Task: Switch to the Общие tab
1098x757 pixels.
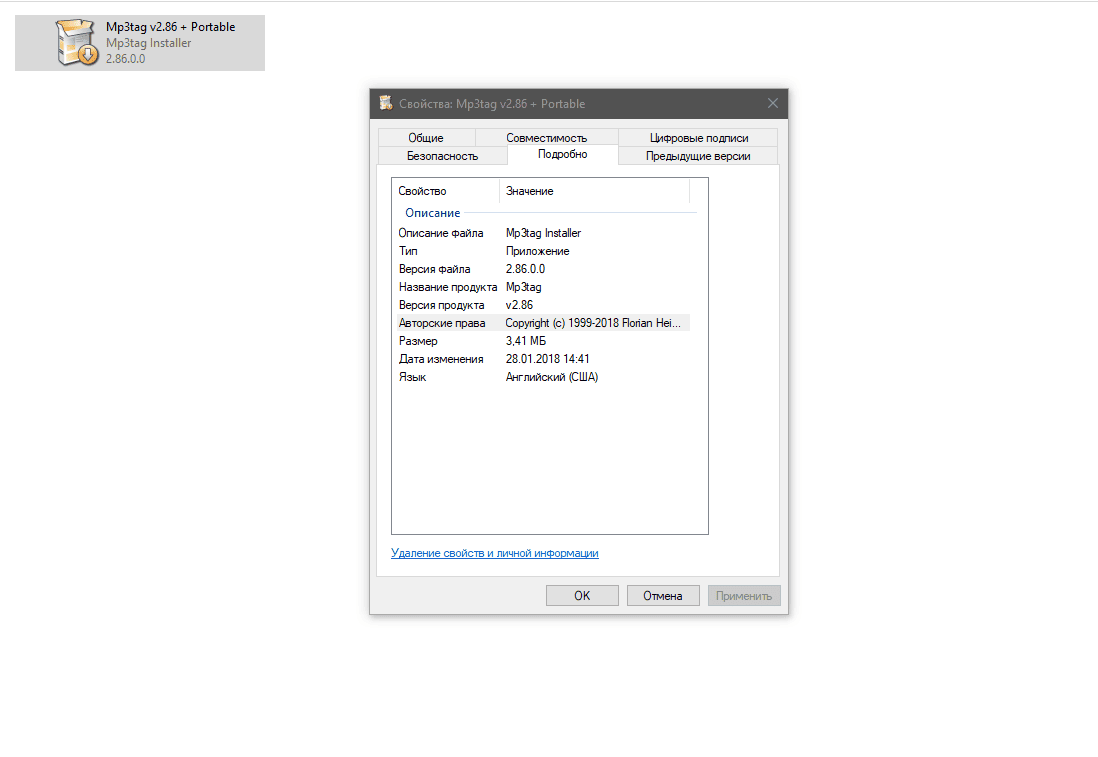Action: 426,138
